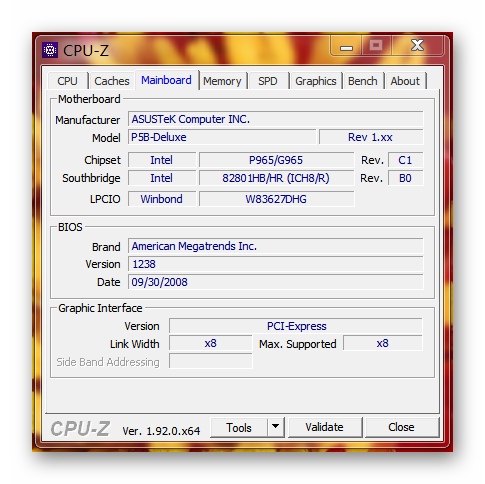This screenshot has width=485, height=484.
Task: Click the Close button at bottom
Action: point(401,427)
